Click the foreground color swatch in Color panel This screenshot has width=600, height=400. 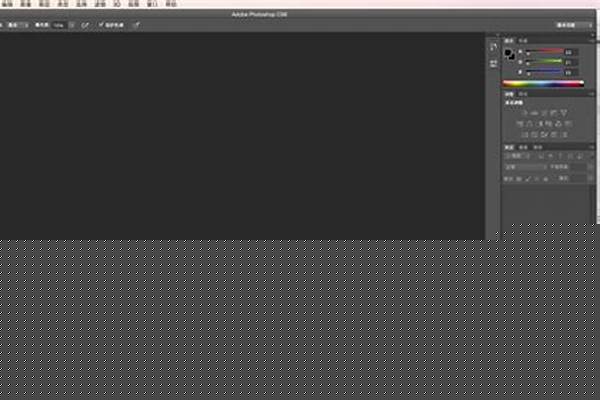508,52
